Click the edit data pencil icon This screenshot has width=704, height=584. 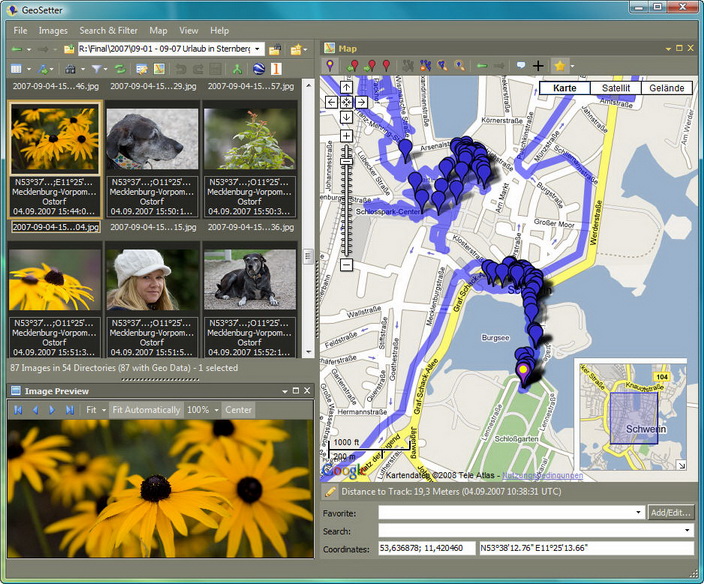point(142,69)
